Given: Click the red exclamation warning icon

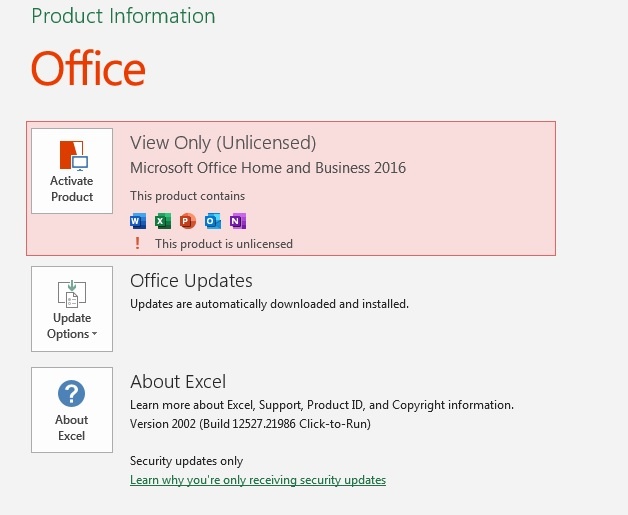Looking at the screenshot, I should (137, 243).
